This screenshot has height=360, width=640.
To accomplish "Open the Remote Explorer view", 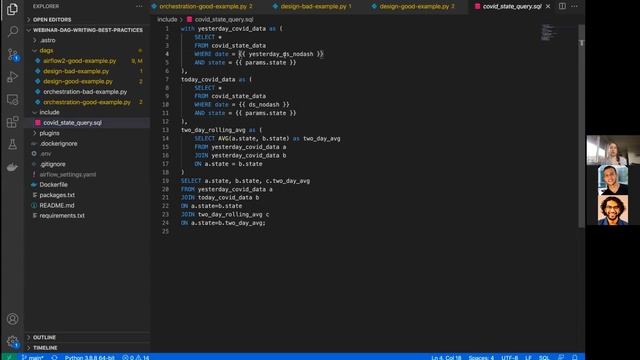I will [13, 99].
